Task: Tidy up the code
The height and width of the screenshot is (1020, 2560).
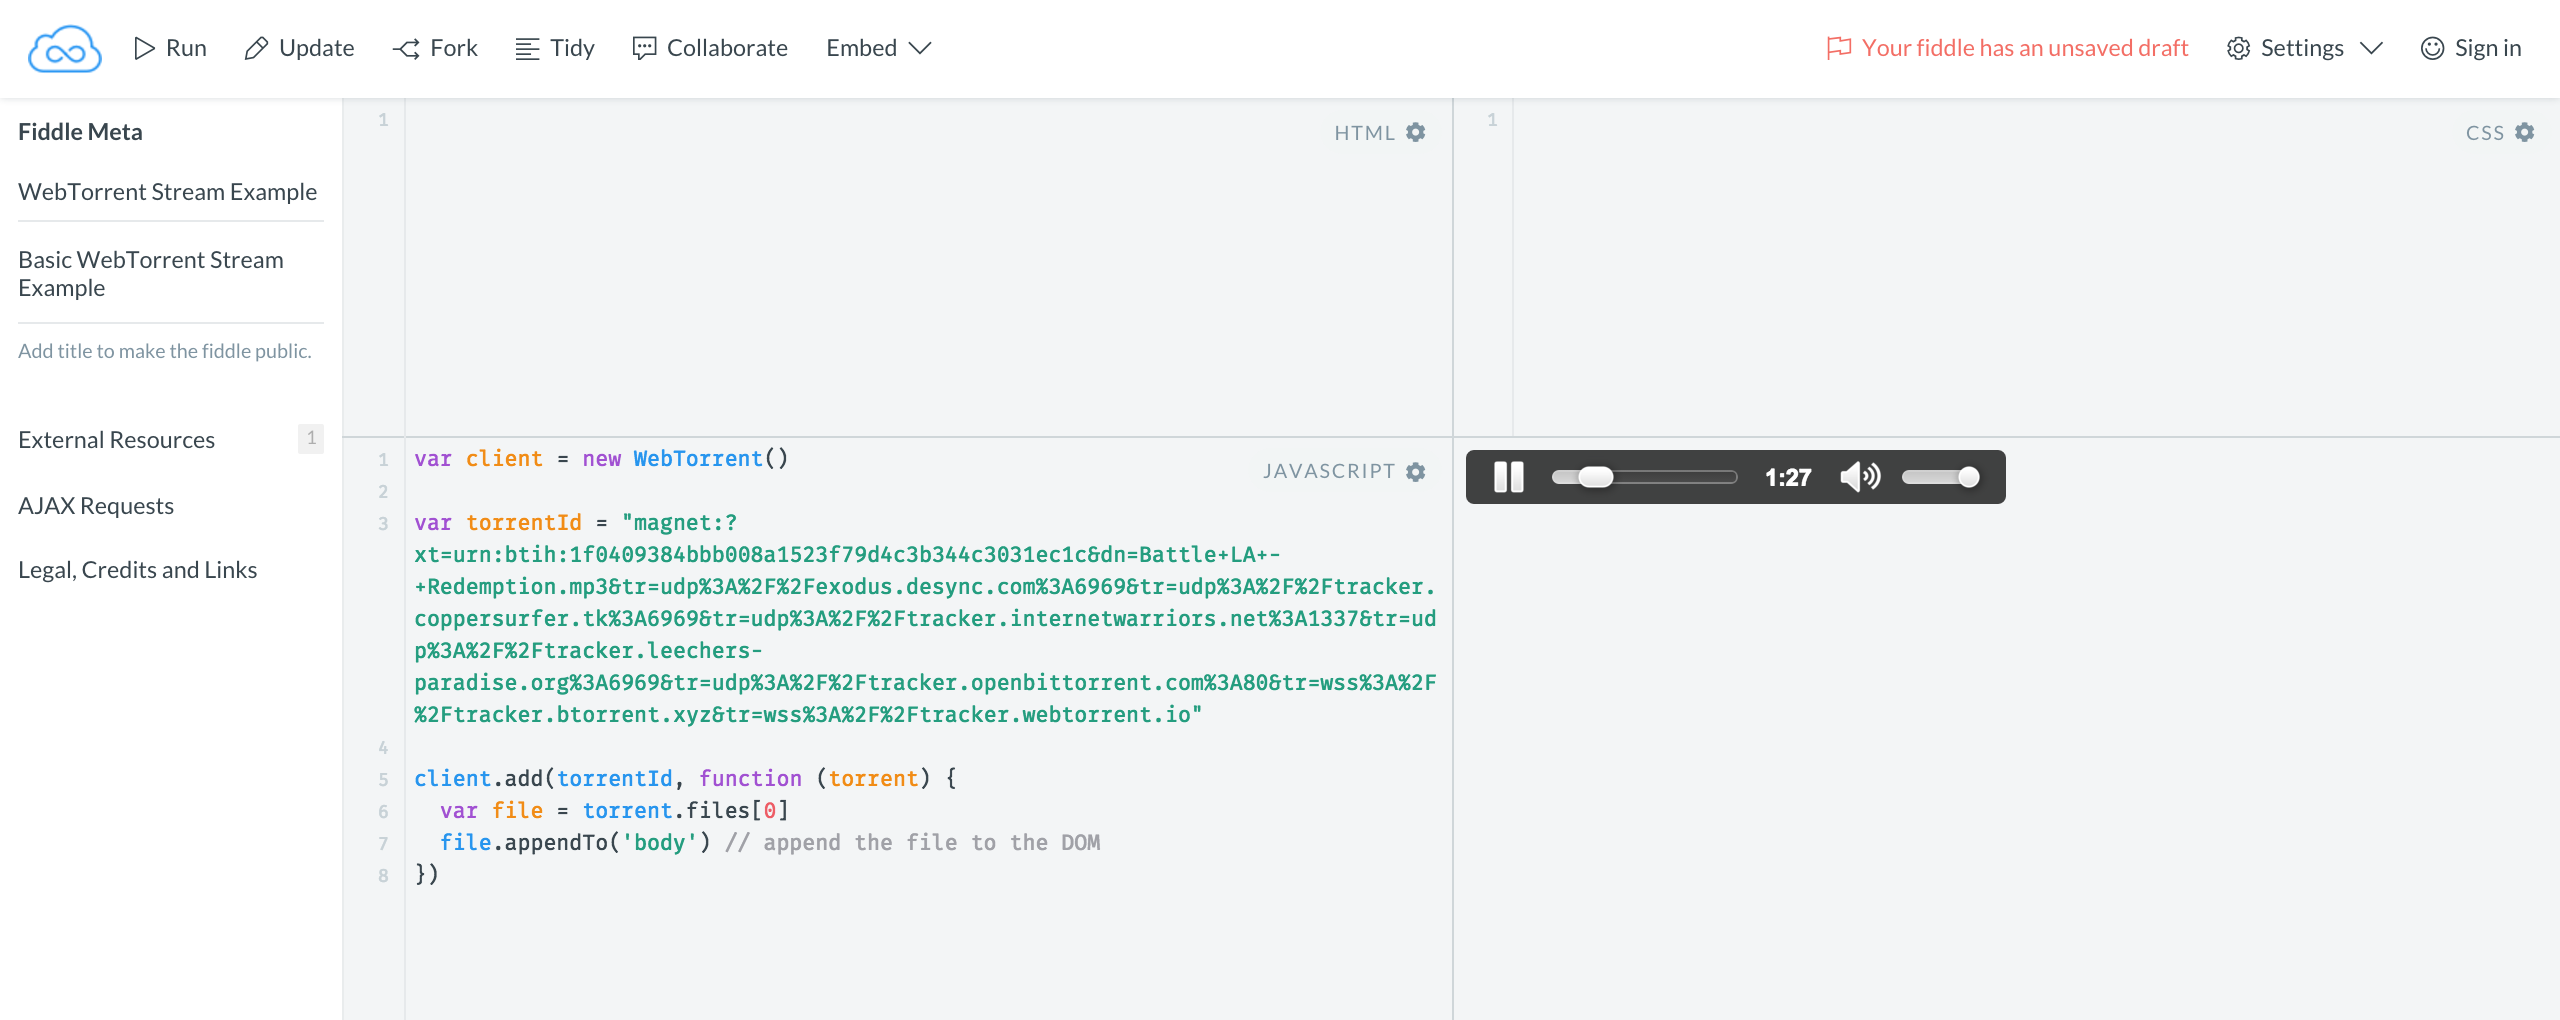Action: click(x=555, y=48)
